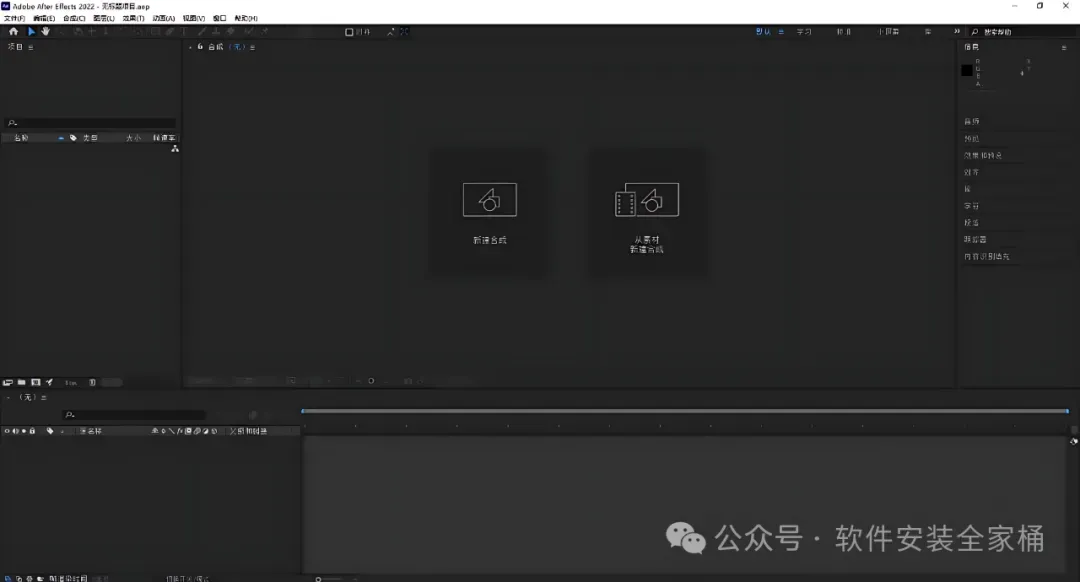This screenshot has height=582, width=1080.
Task: Click the Project panel search field
Action: [x=90, y=123]
